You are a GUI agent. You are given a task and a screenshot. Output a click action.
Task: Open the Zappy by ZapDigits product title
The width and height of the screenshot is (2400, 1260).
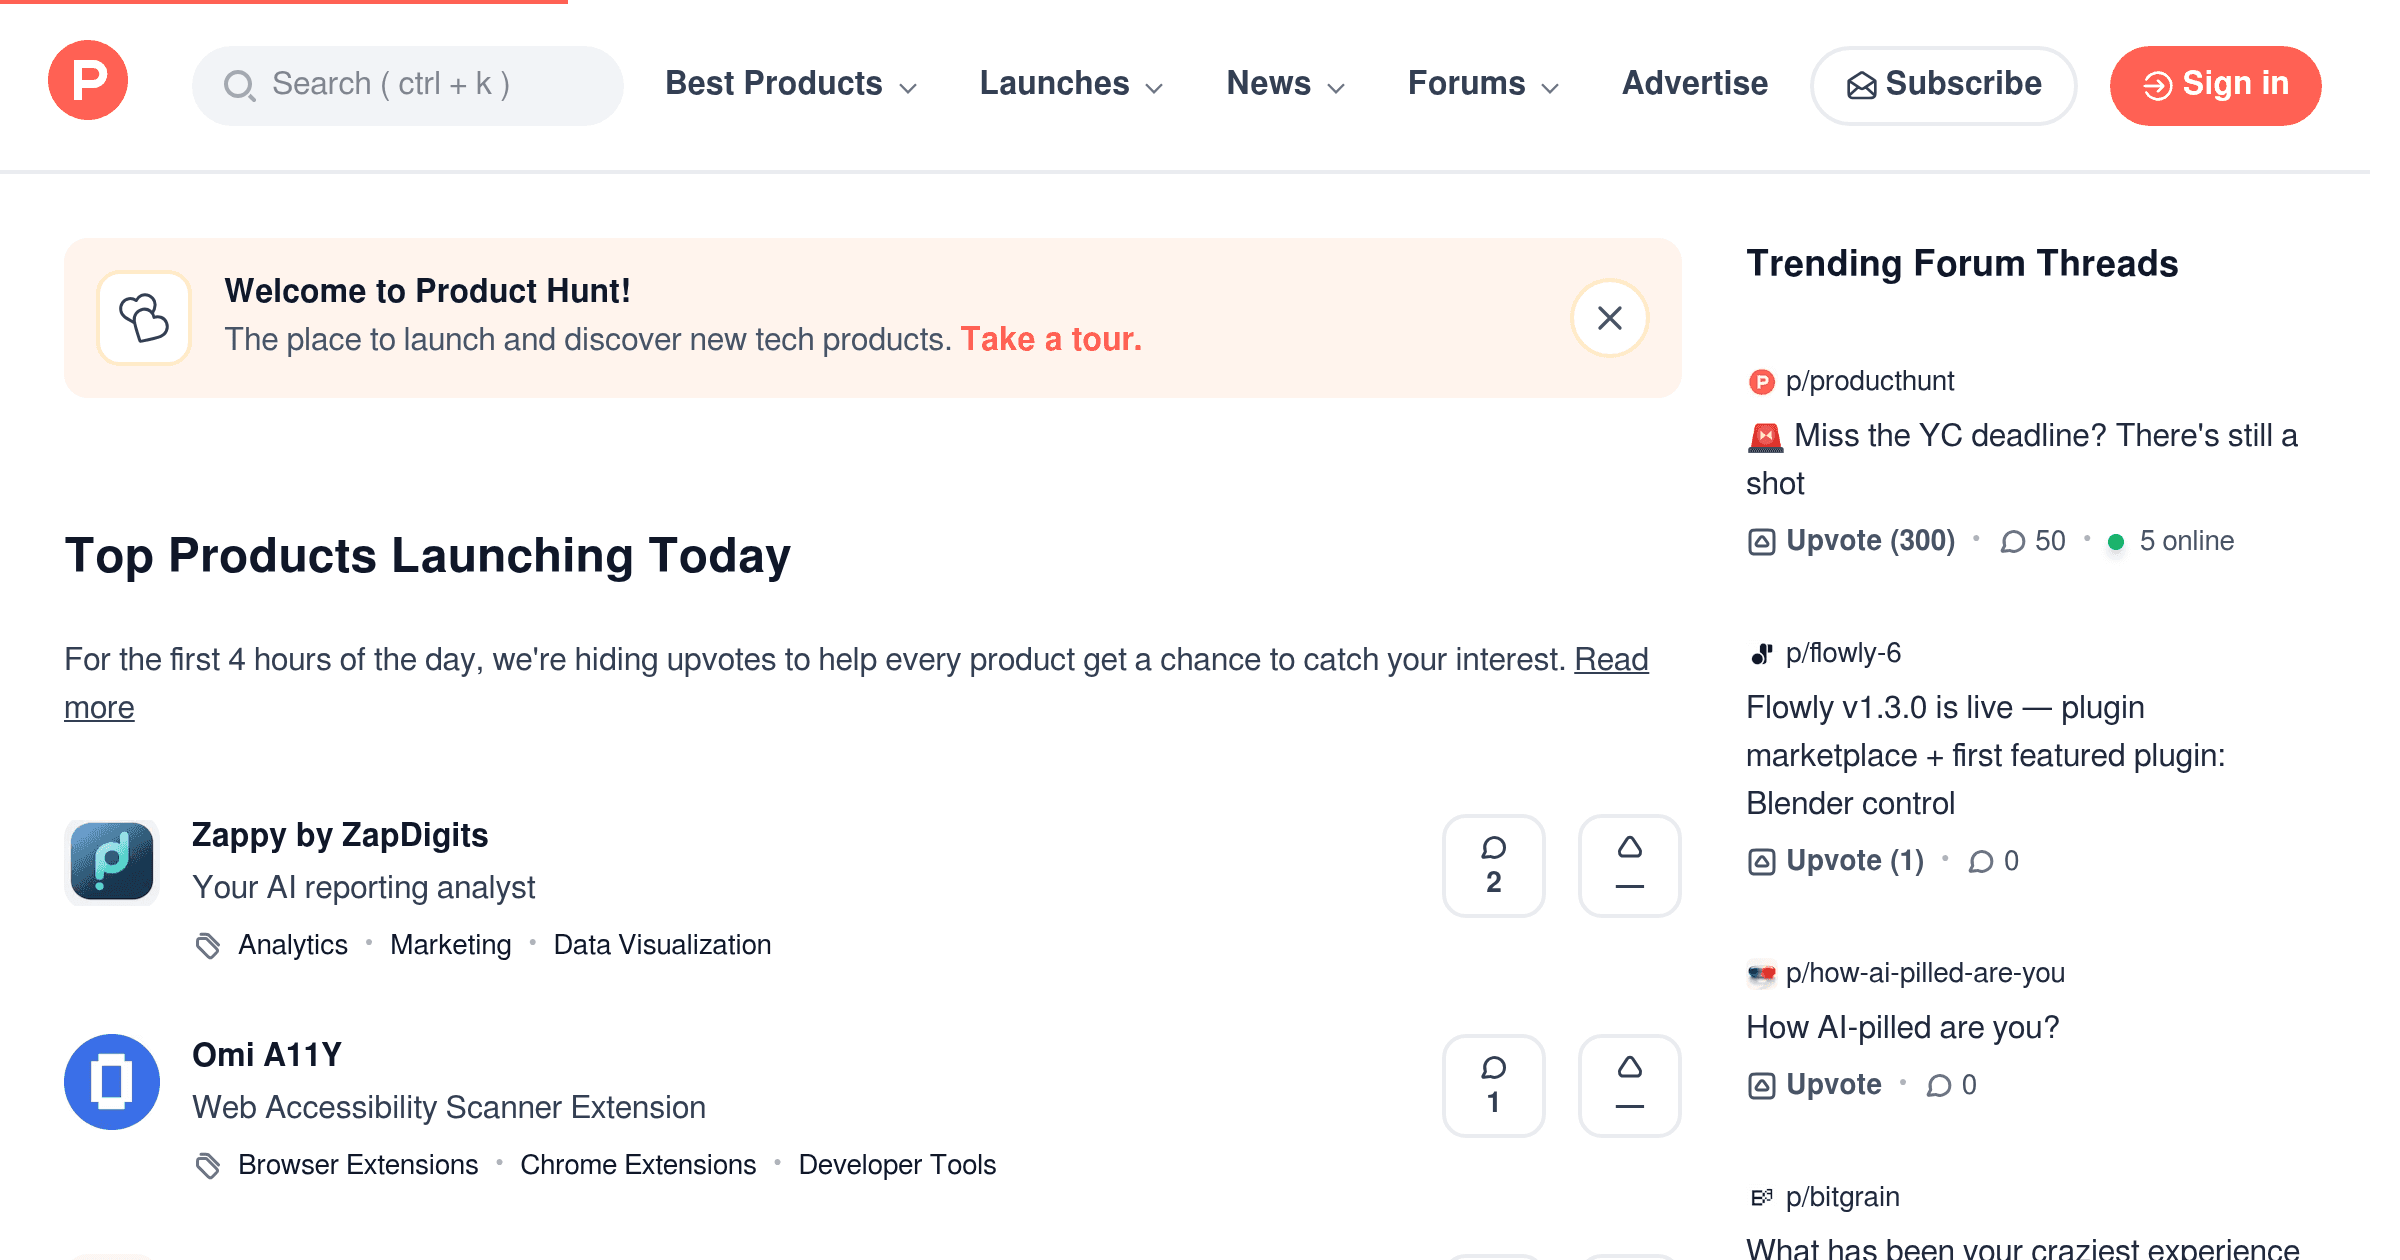point(340,835)
